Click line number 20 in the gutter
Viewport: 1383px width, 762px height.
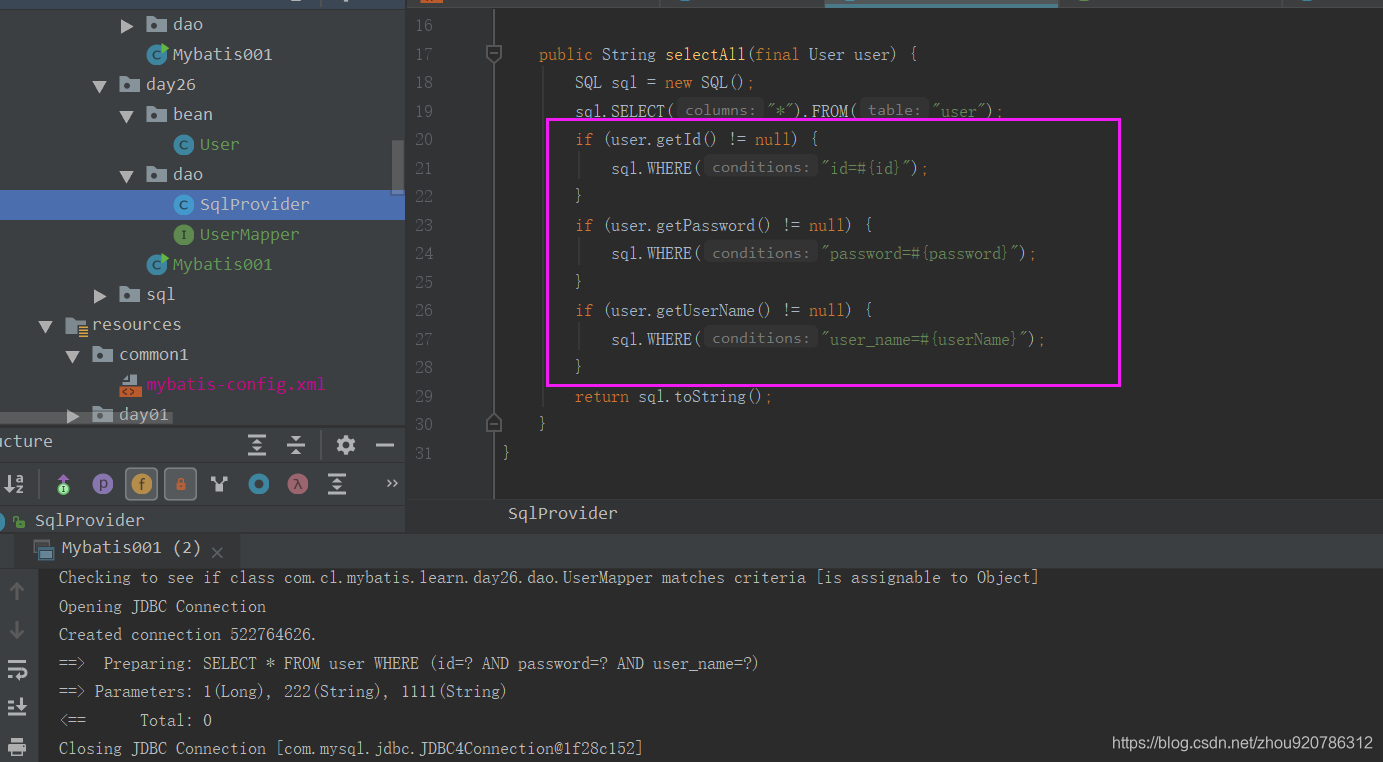tap(422, 139)
